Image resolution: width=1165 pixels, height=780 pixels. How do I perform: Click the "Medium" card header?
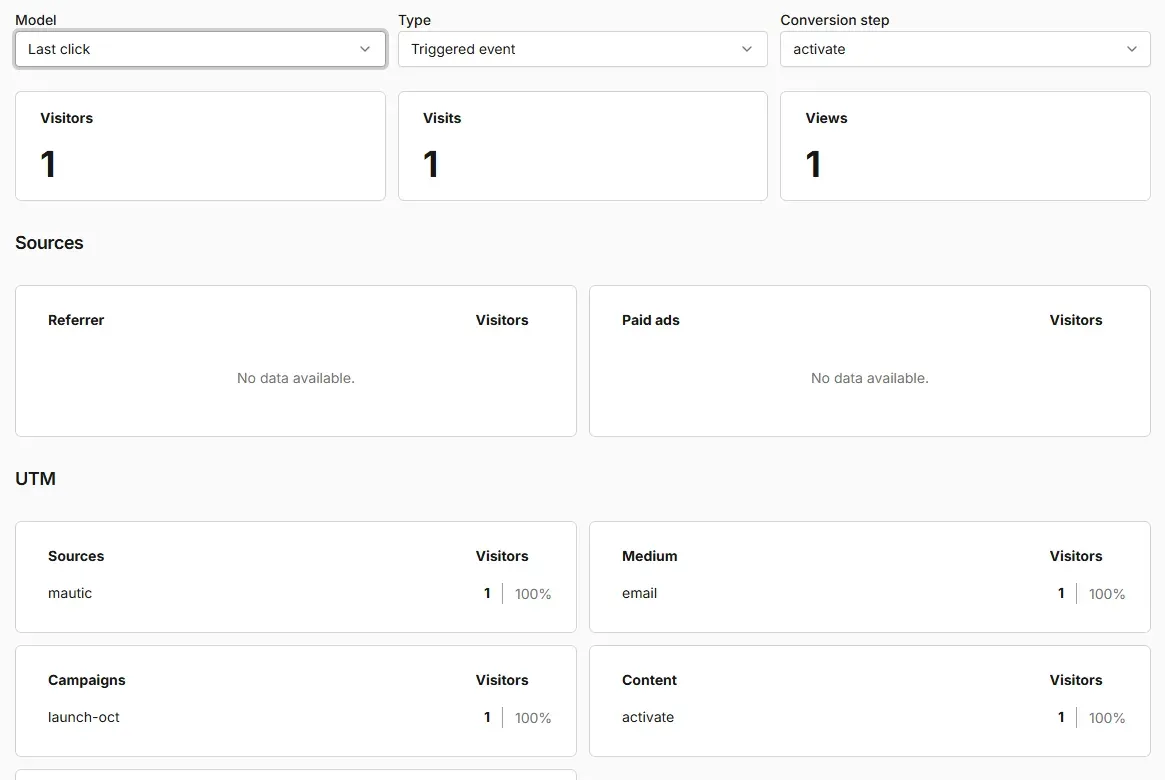649,556
